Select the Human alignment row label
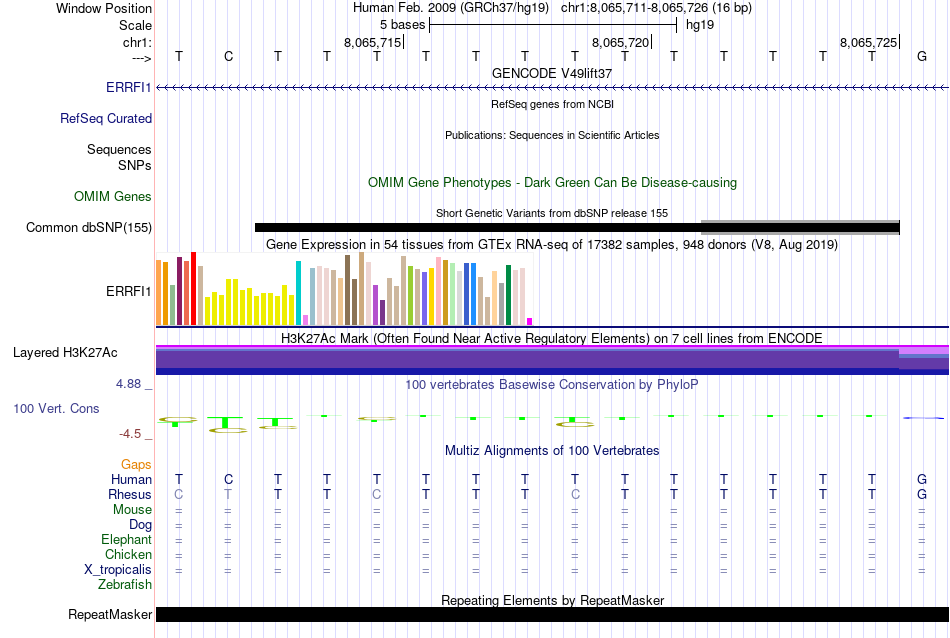This screenshot has height=638, width=950. pyautogui.click(x=131, y=479)
